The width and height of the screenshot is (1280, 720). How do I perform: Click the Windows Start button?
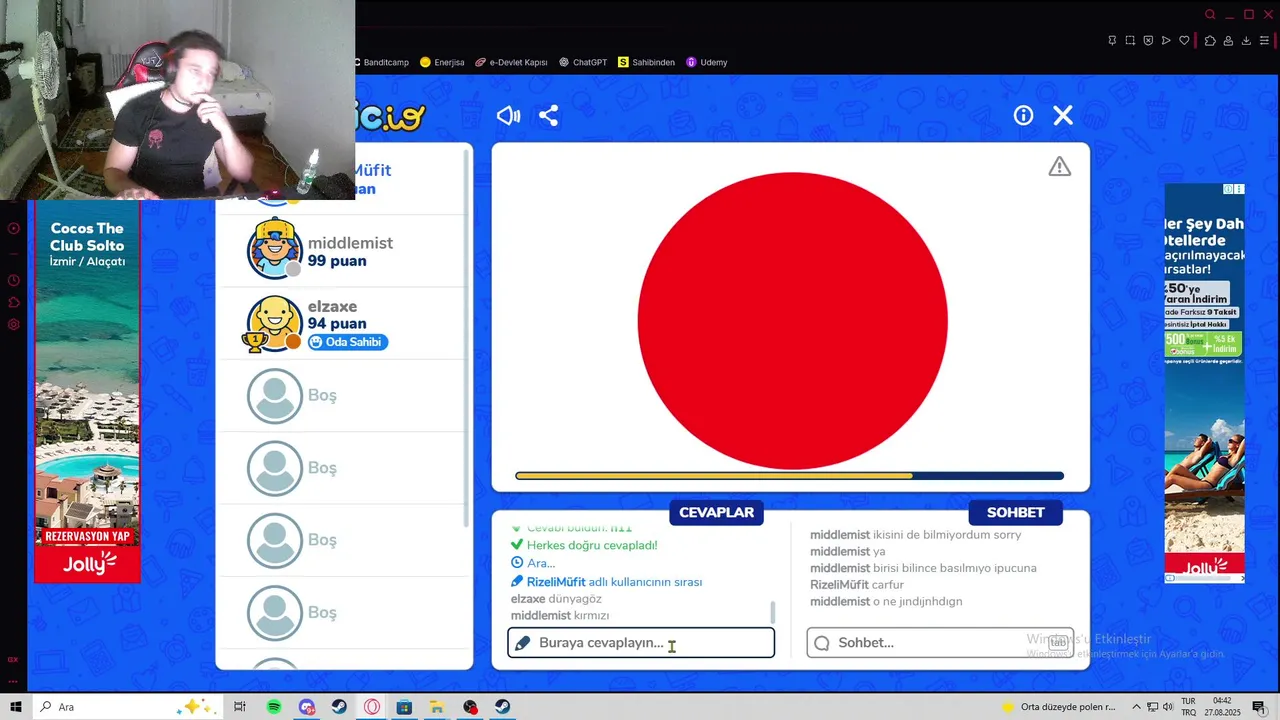(16, 707)
